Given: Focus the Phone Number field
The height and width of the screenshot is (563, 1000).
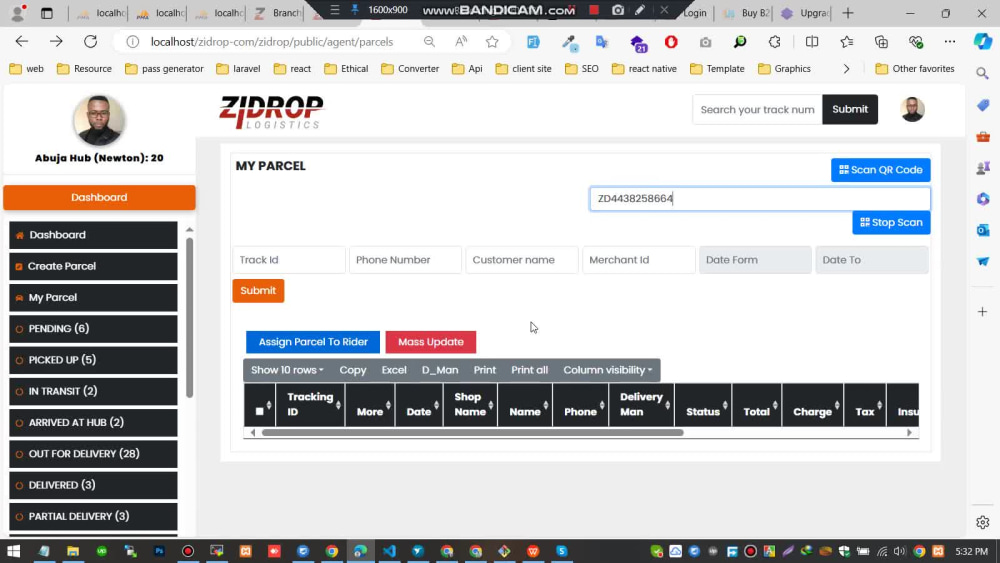Looking at the screenshot, I should tap(405, 260).
